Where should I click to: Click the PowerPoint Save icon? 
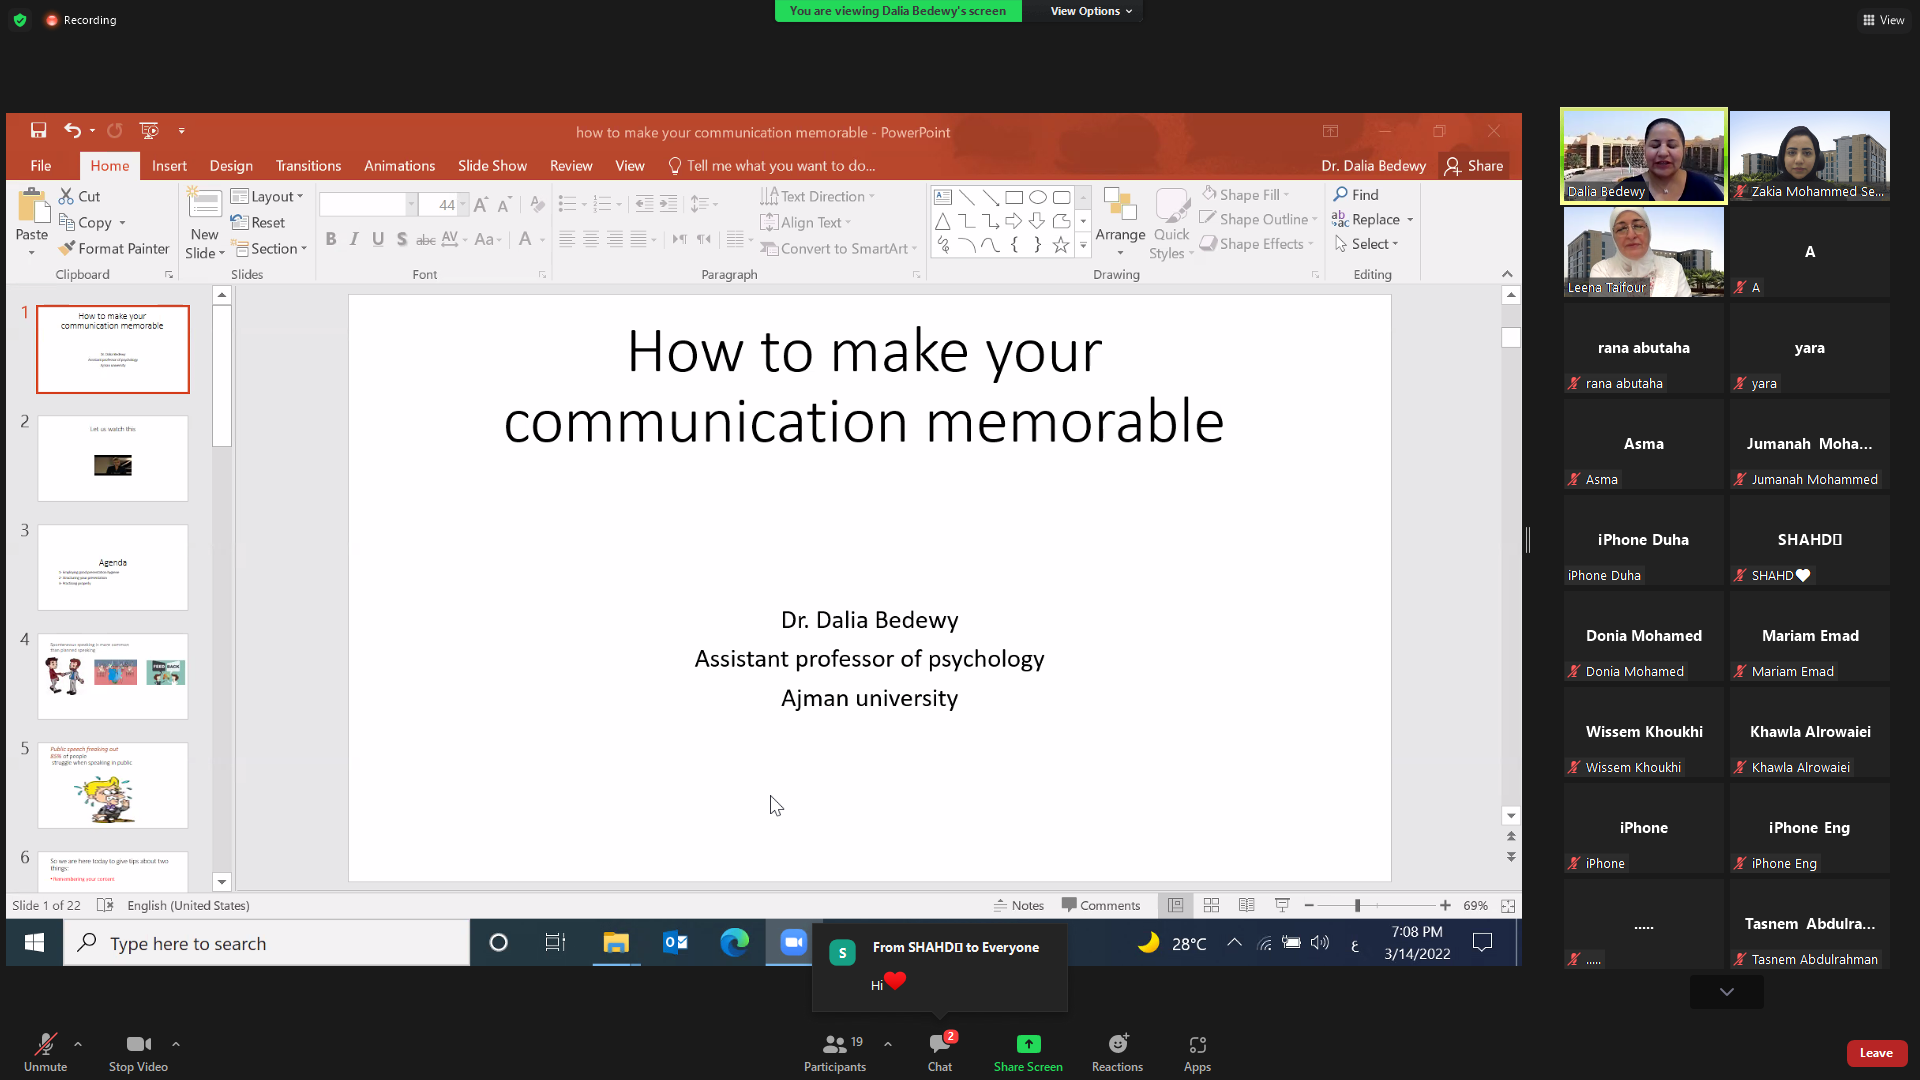38,131
